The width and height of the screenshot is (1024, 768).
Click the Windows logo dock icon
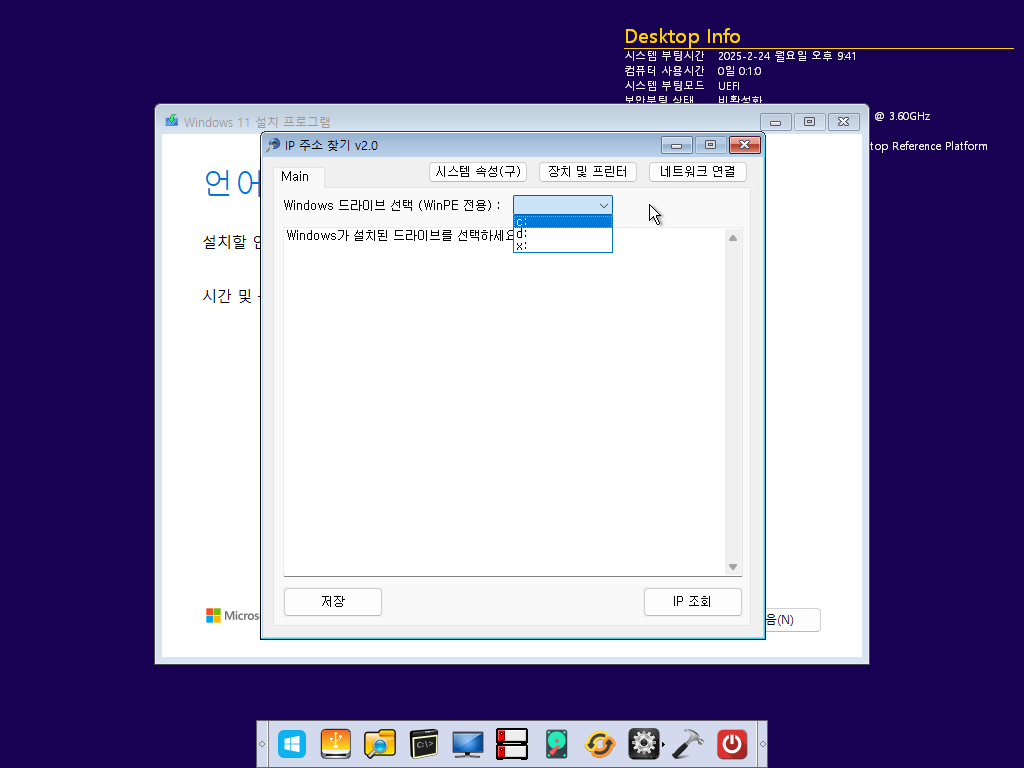point(292,744)
